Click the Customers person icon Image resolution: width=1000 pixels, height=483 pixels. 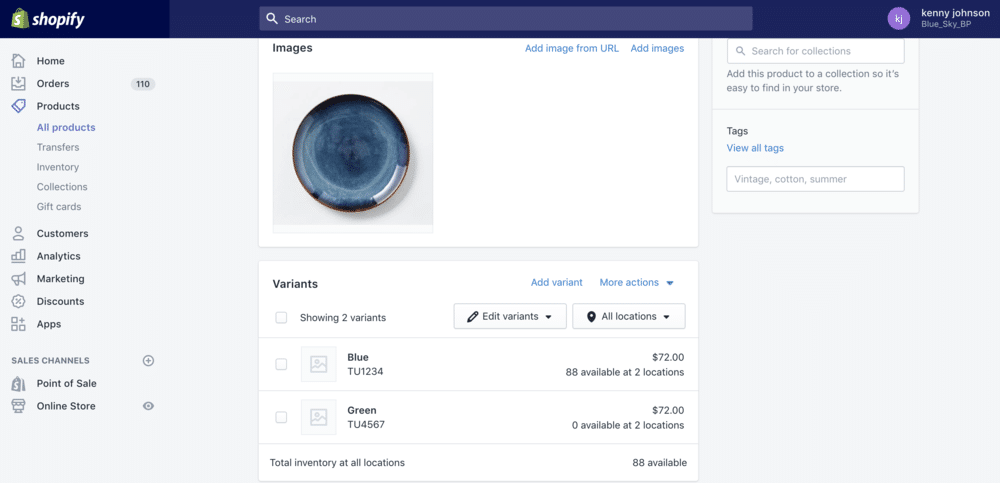tap(18, 234)
